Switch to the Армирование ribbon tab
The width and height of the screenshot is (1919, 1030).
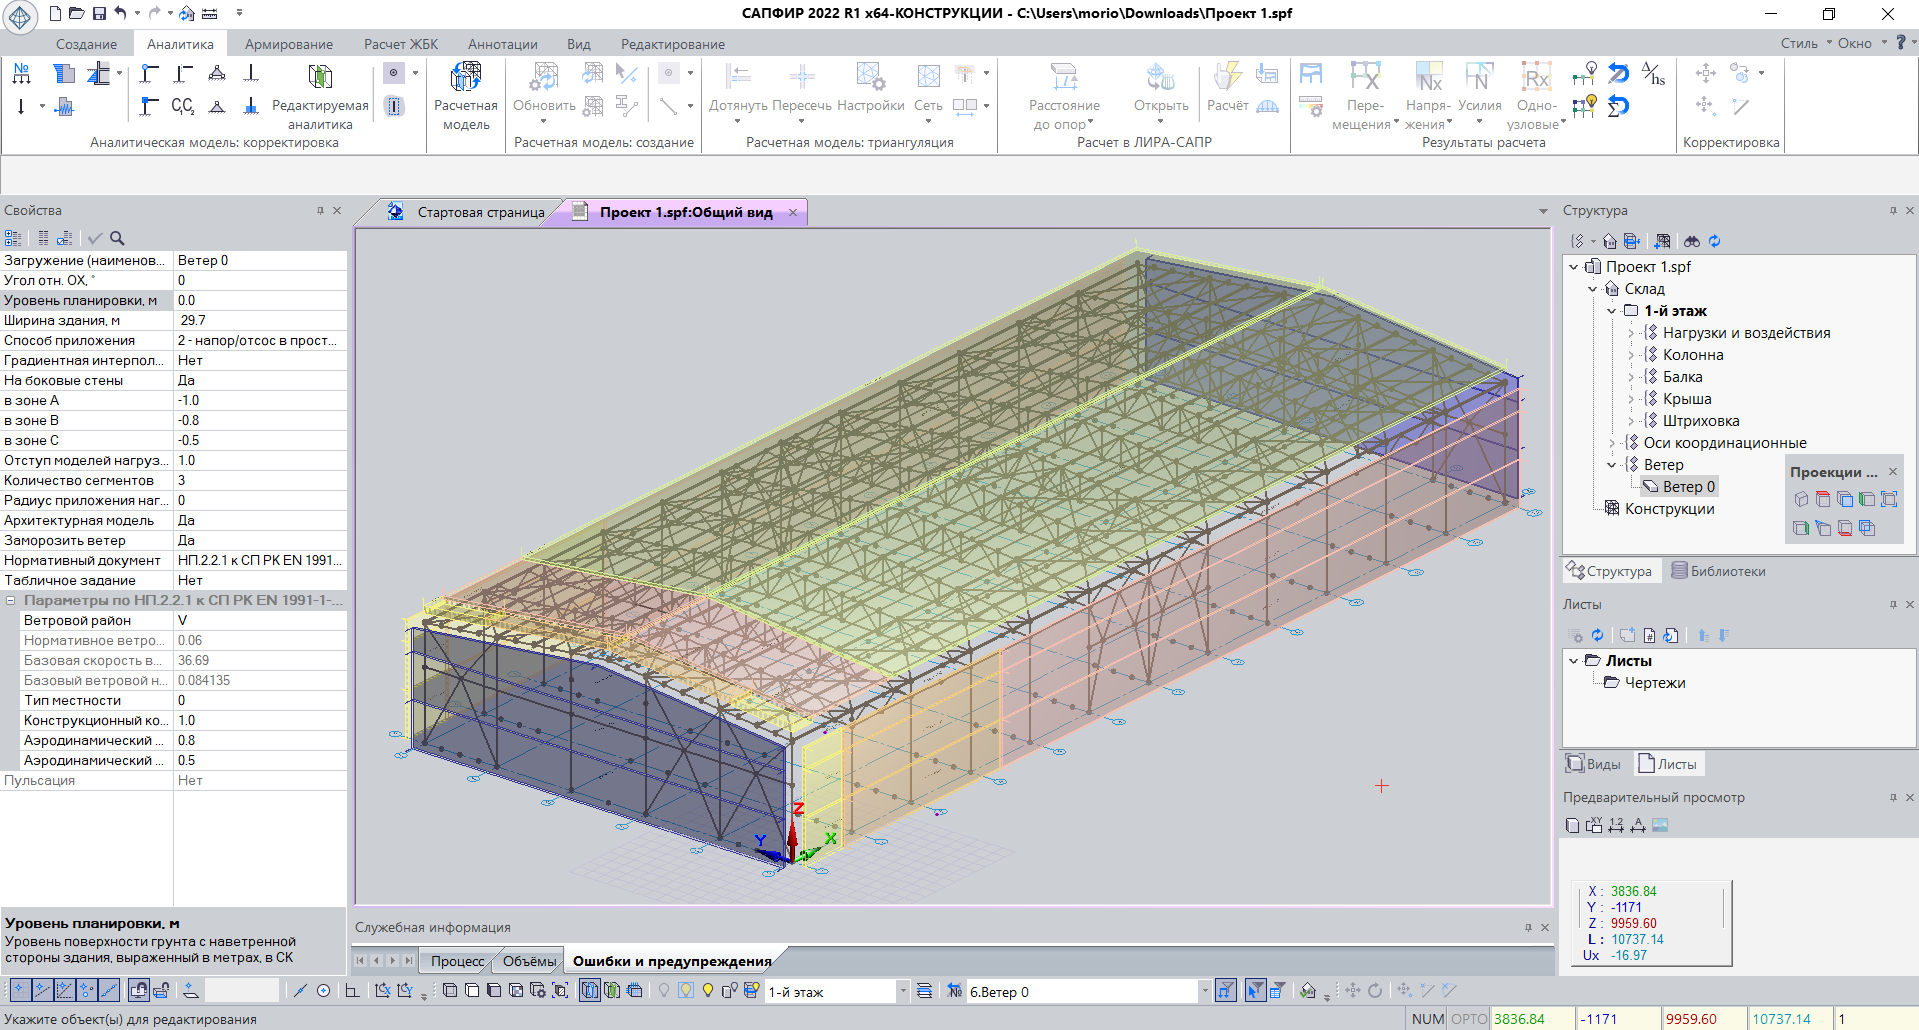pos(289,44)
